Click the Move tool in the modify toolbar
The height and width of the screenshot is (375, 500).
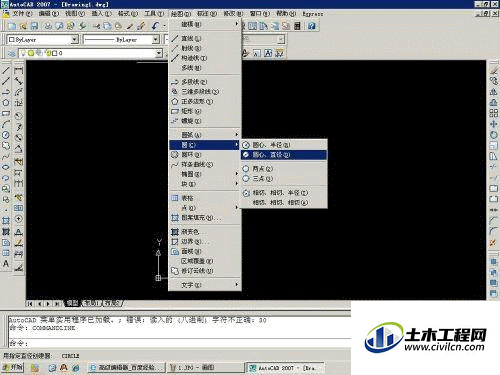[x=494, y=124]
